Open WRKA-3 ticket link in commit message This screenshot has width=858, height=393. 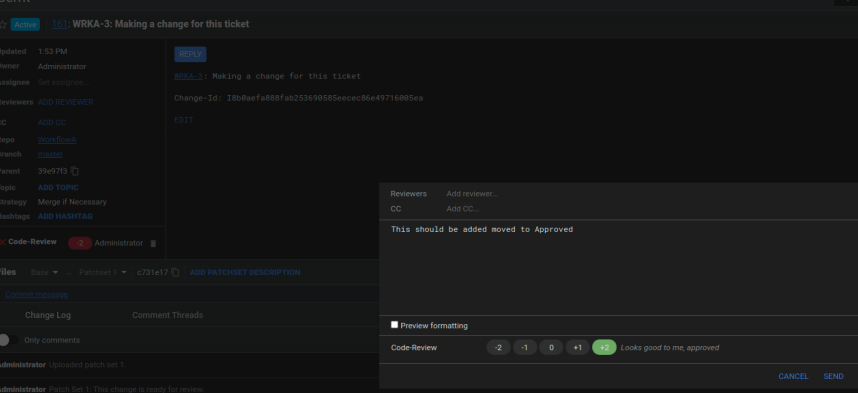tap(188, 76)
